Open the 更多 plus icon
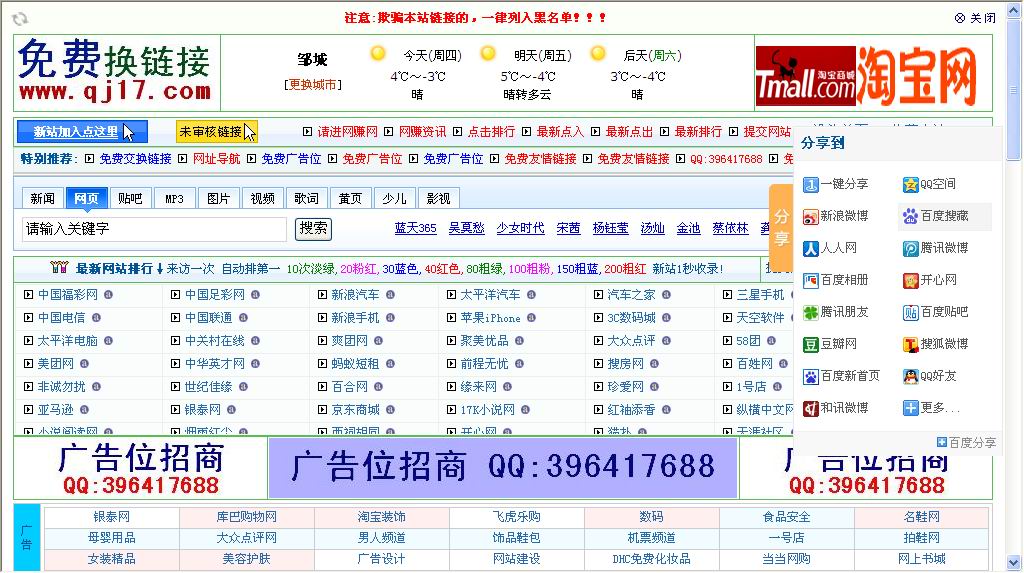The width and height of the screenshot is (1024, 573). pos(910,409)
